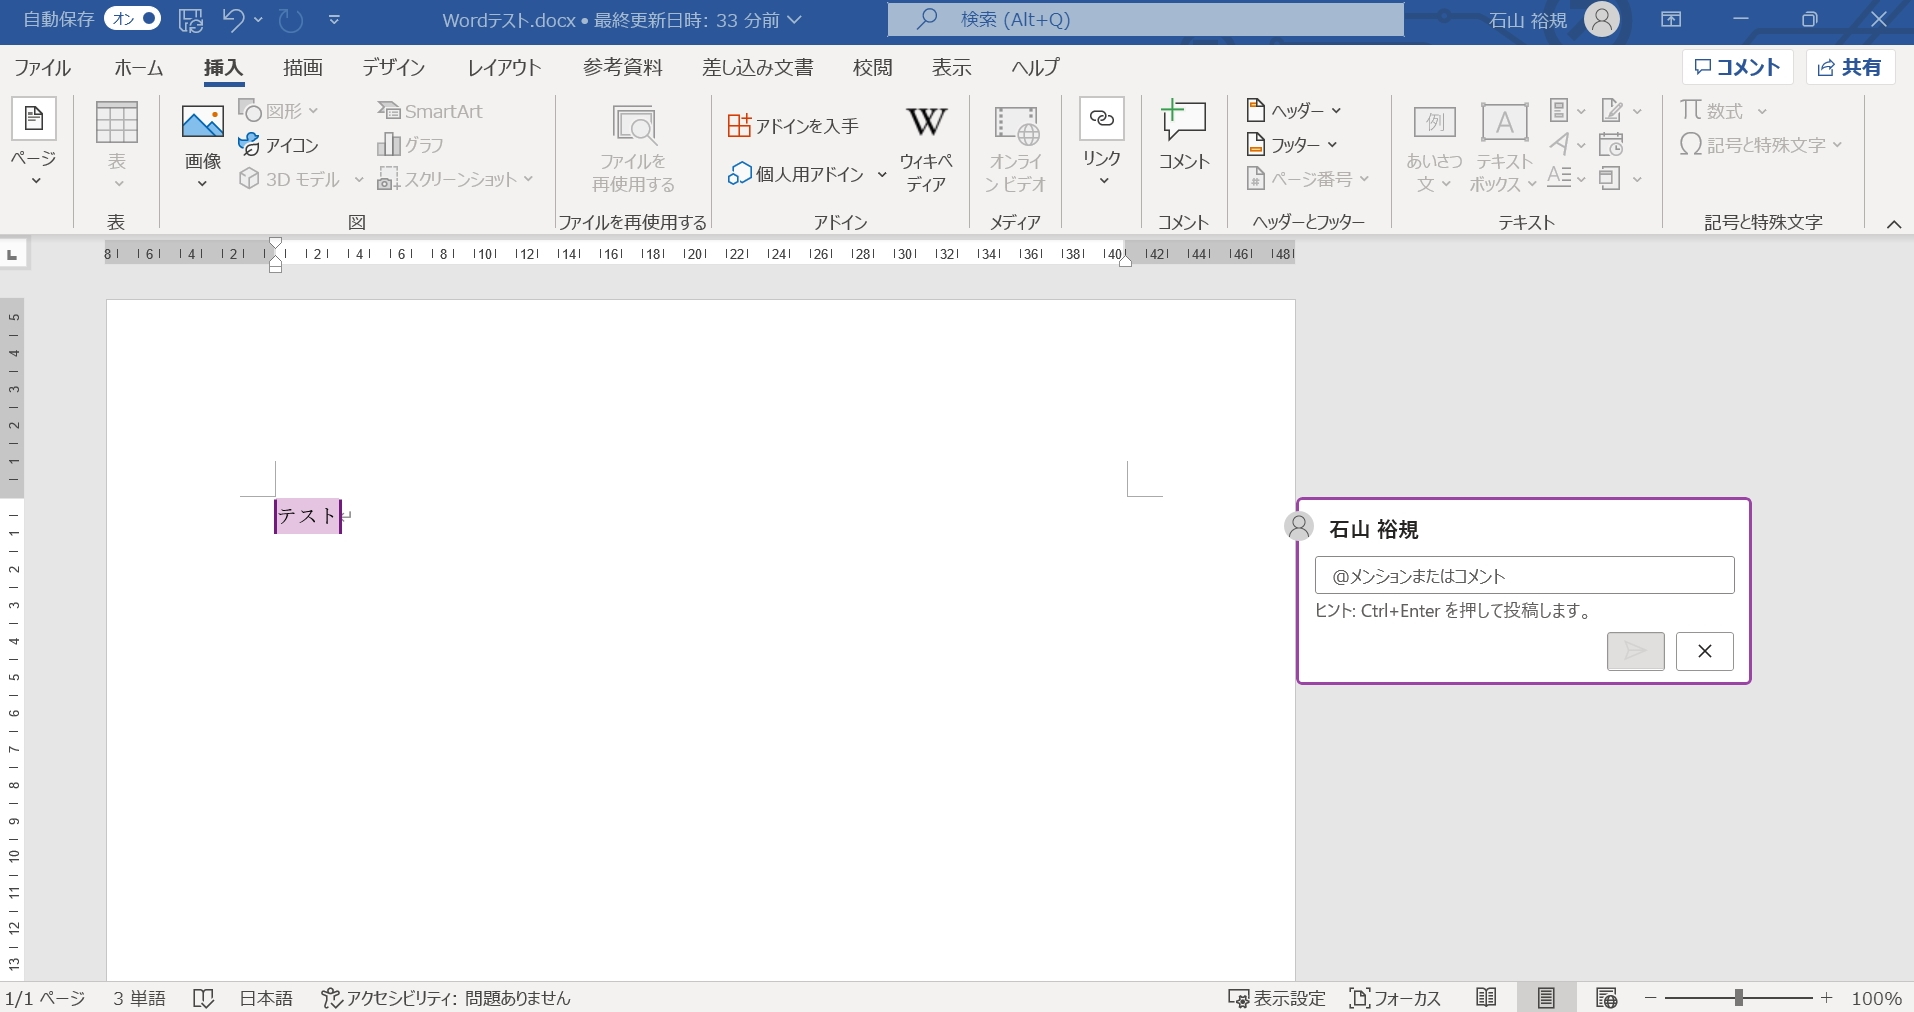1914x1012 pixels.
Task: Insert date and time
Action: (1612, 145)
